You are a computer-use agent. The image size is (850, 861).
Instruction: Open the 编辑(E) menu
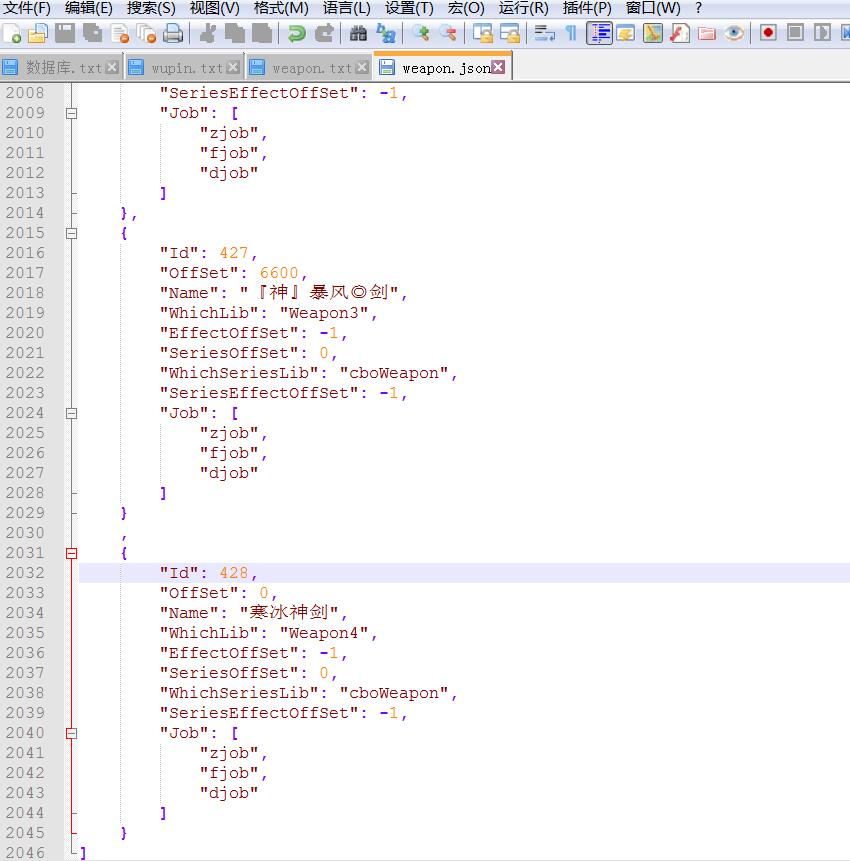pyautogui.click(x=88, y=8)
